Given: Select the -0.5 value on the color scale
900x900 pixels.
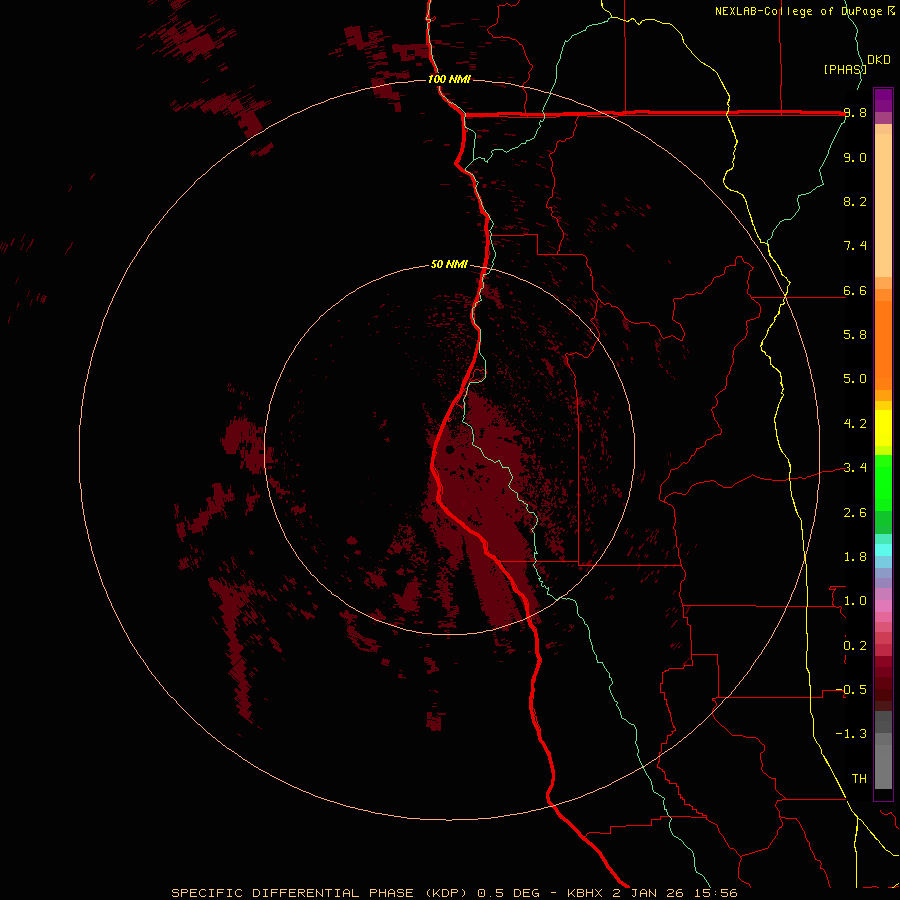Looking at the screenshot, I should click(x=851, y=690).
